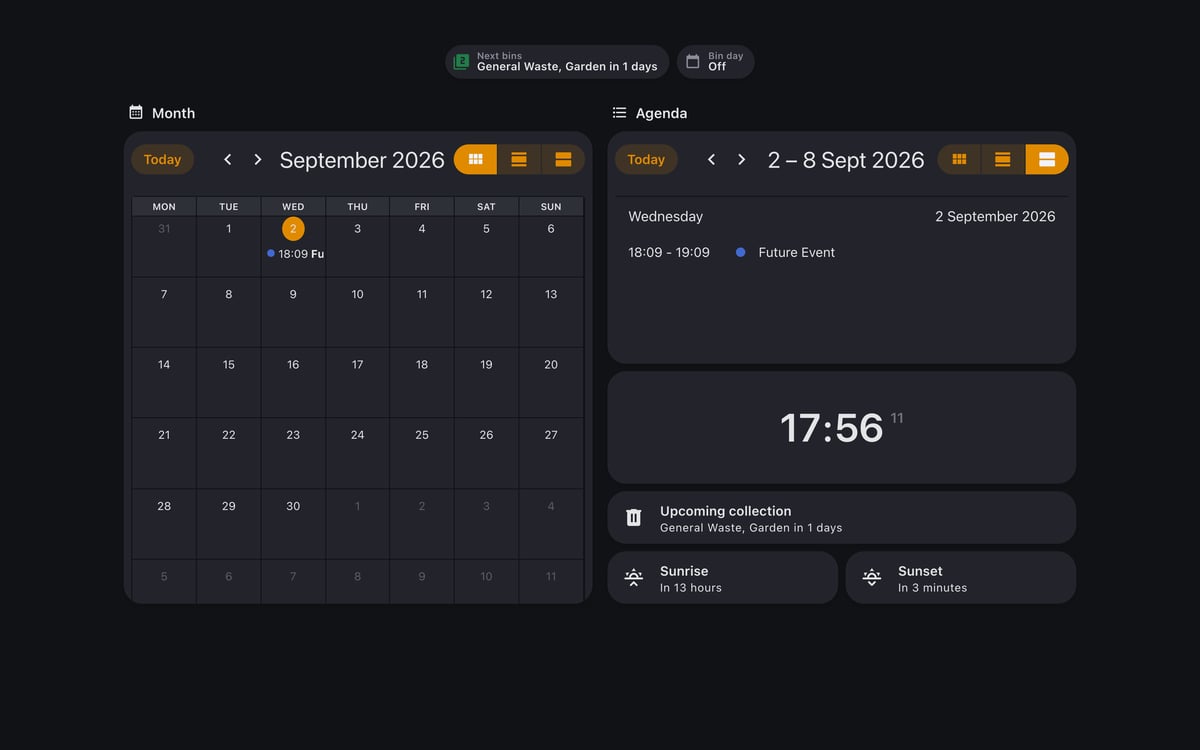Click the 2 – 8 Sept 2026 title

tap(846, 160)
